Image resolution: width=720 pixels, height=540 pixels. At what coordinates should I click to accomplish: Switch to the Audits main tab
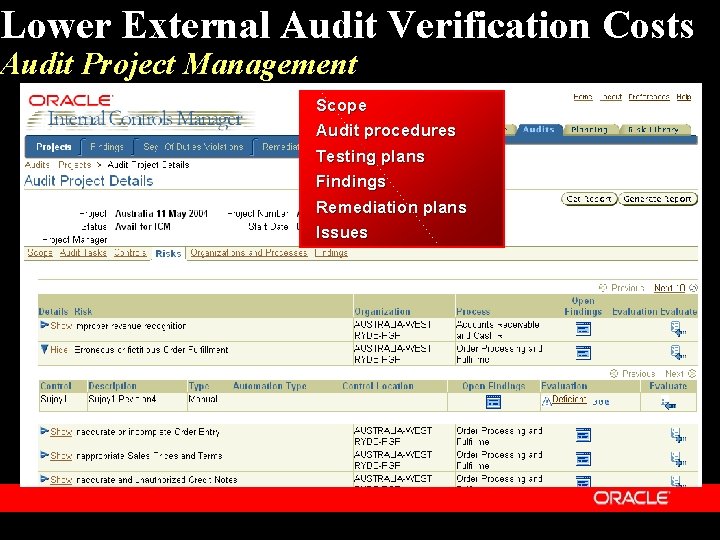click(x=538, y=129)
